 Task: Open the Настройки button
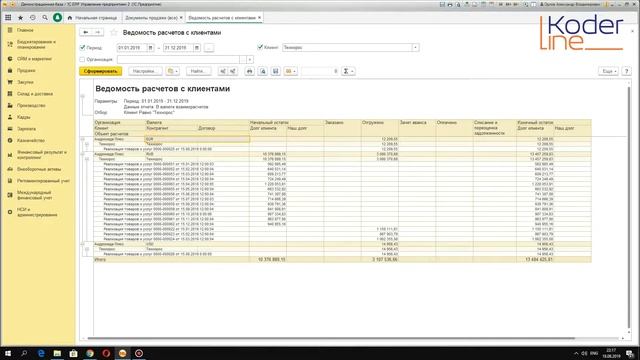pyautogui.click(x=145, y=71)
